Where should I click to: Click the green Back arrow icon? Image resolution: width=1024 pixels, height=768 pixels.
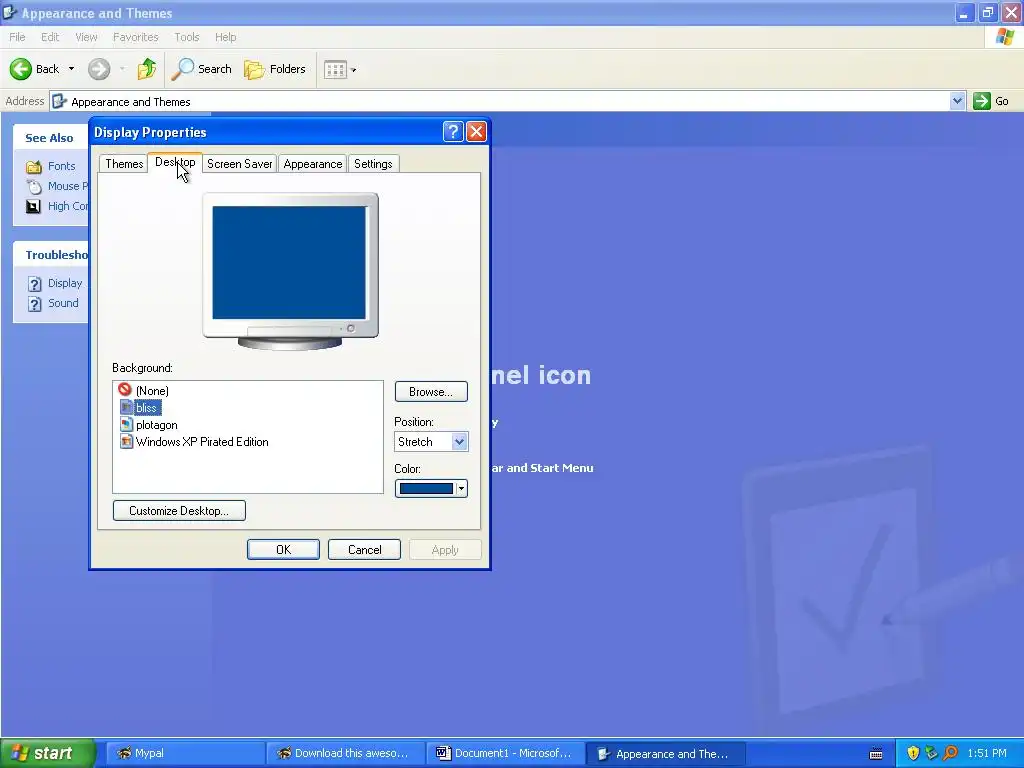[21, 69]
